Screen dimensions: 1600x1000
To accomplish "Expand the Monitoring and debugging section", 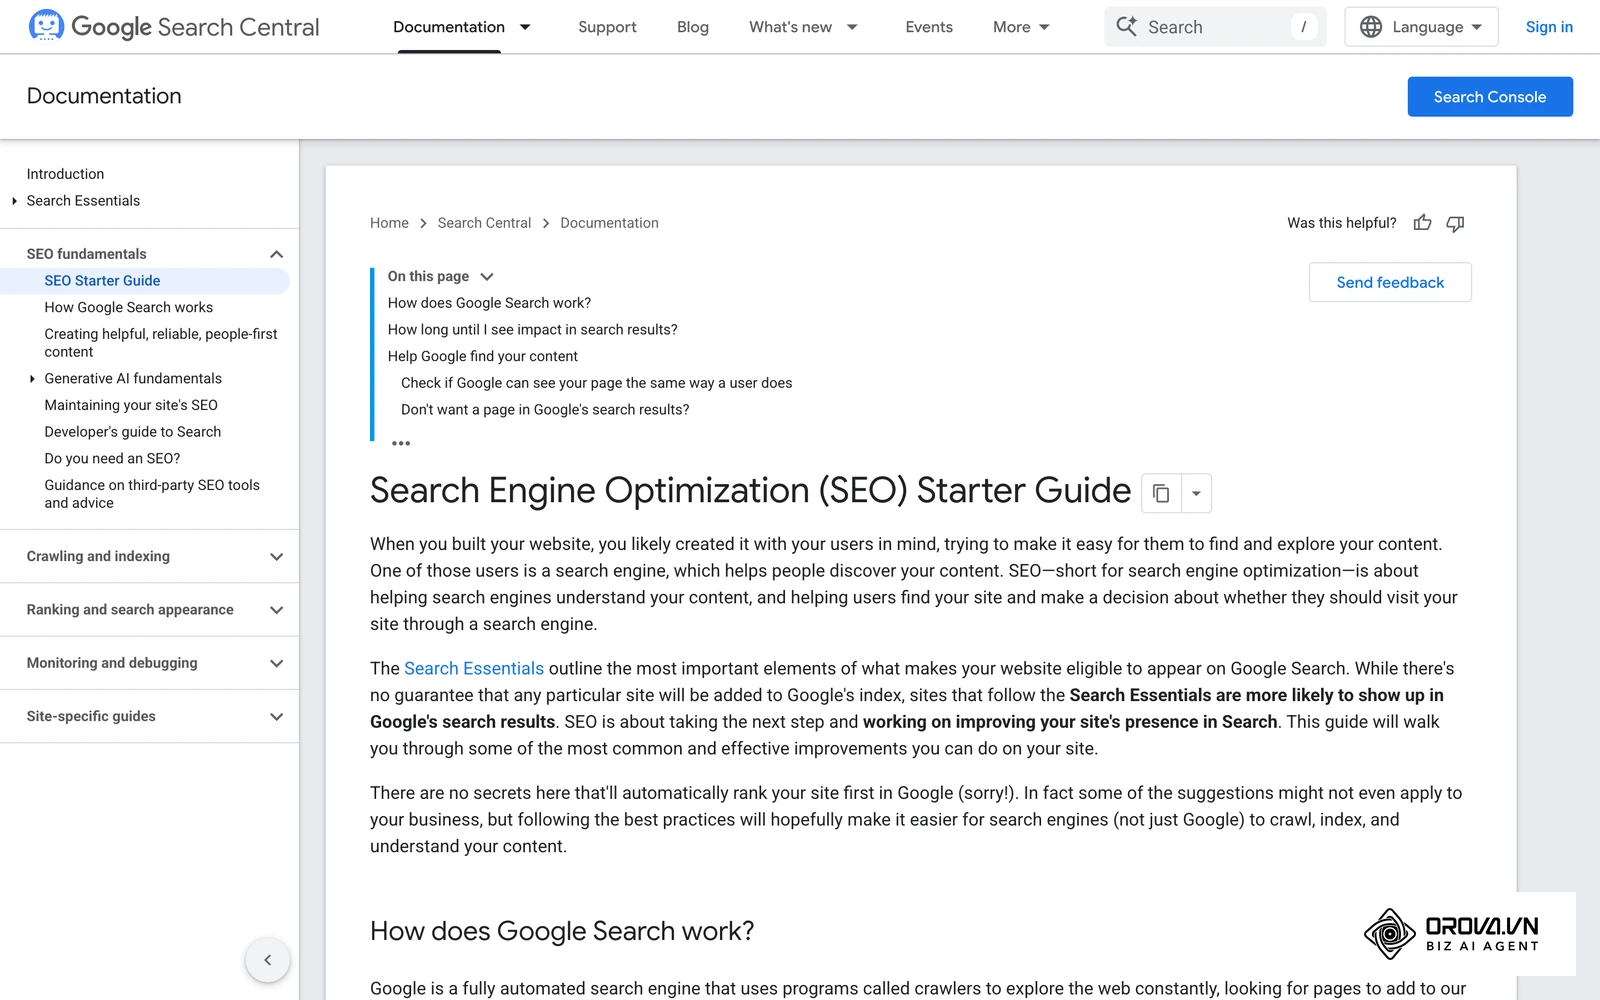I will click(277, 663).
